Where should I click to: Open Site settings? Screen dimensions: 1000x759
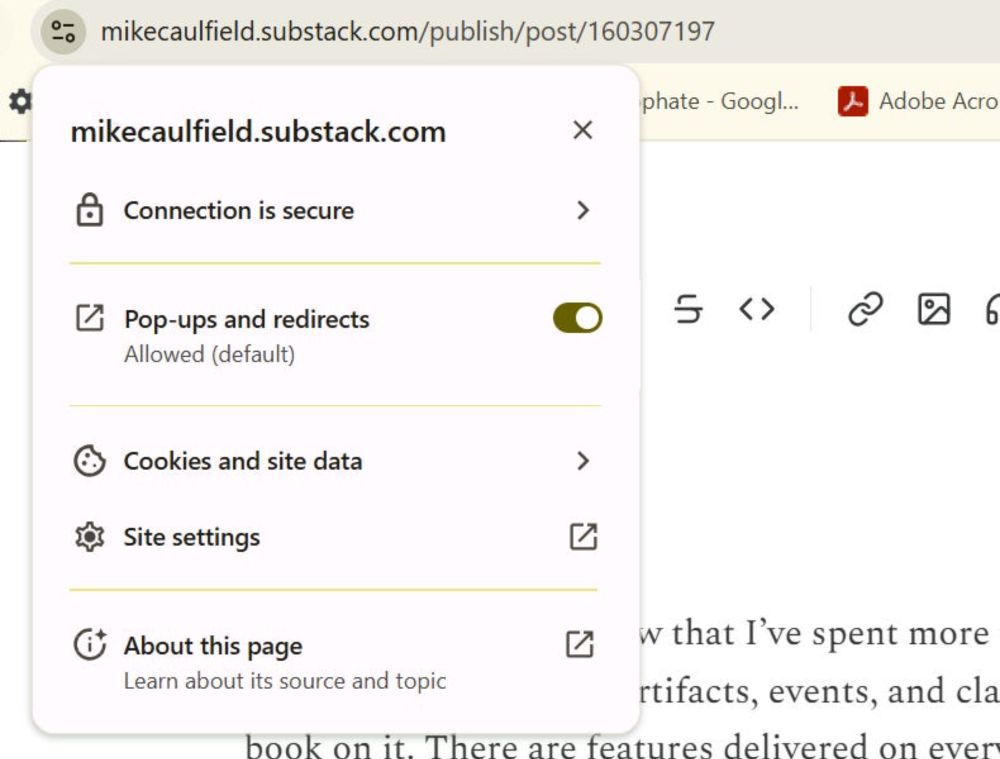[x=335, y=537]
